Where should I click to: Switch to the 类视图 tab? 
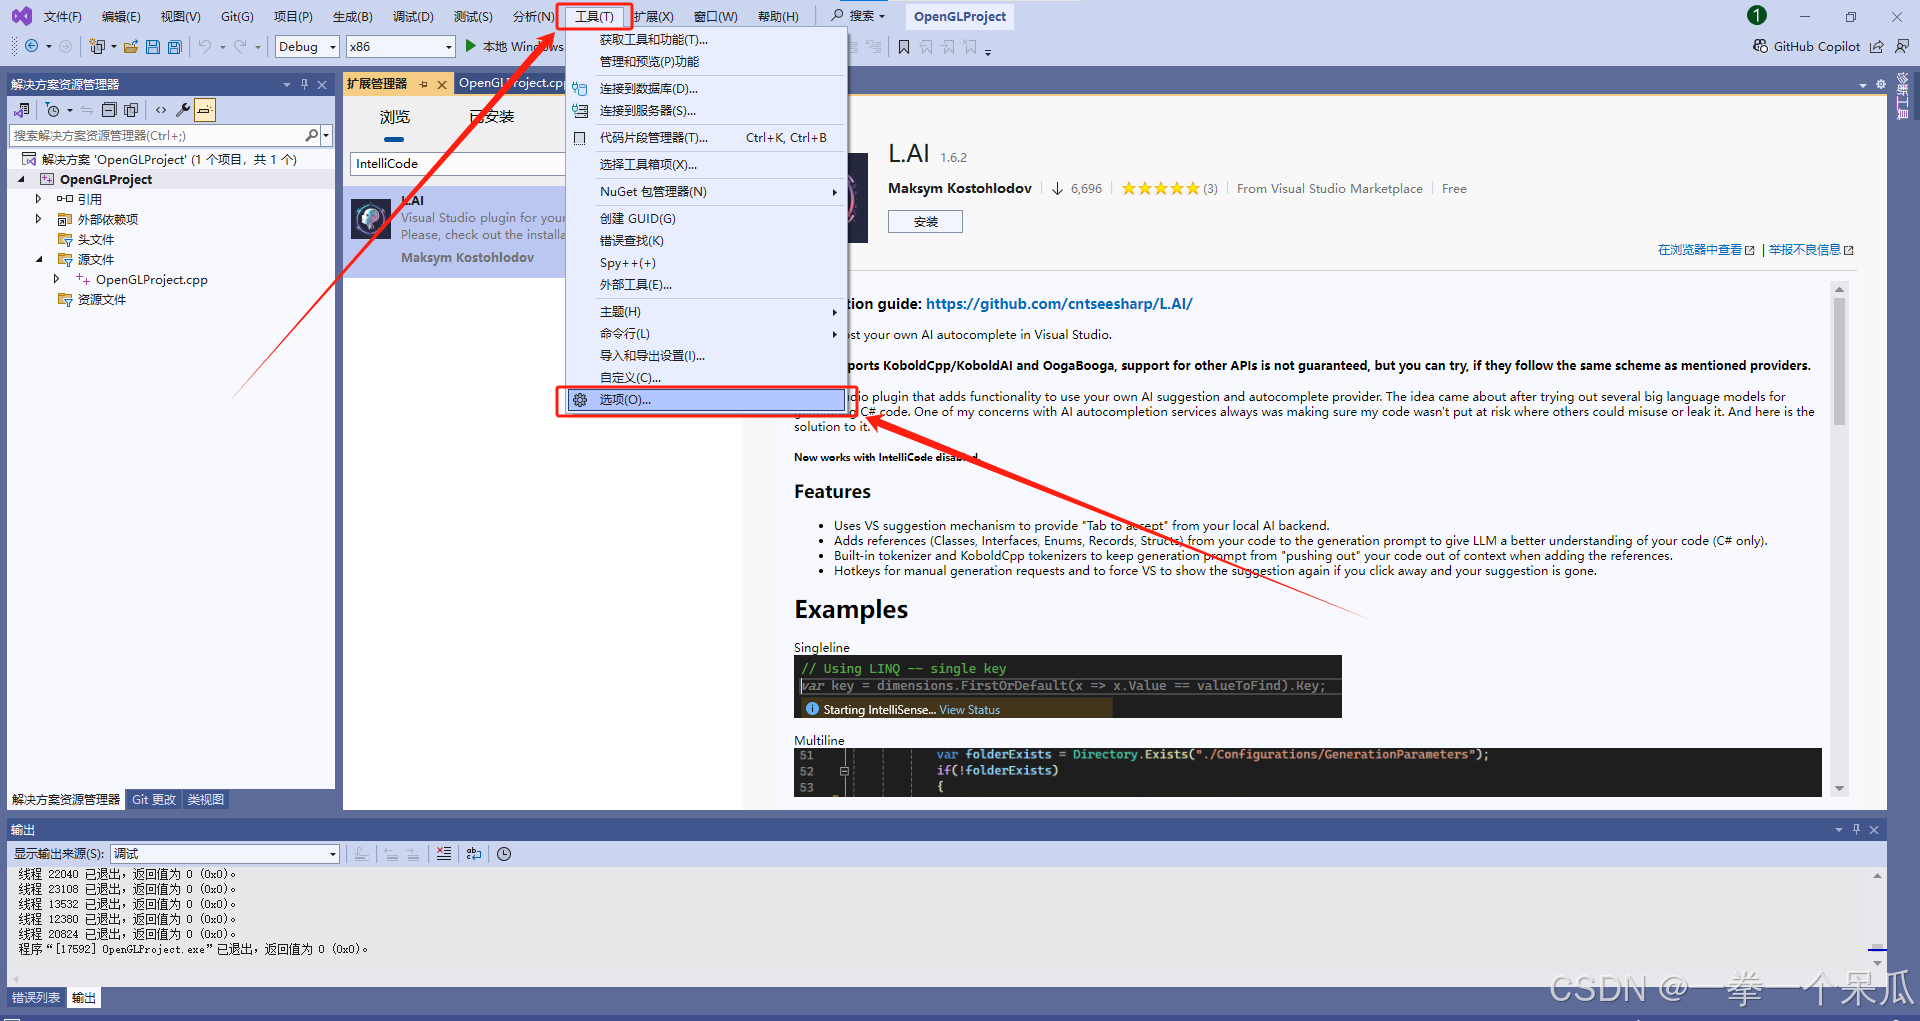(x=206, y=800)
